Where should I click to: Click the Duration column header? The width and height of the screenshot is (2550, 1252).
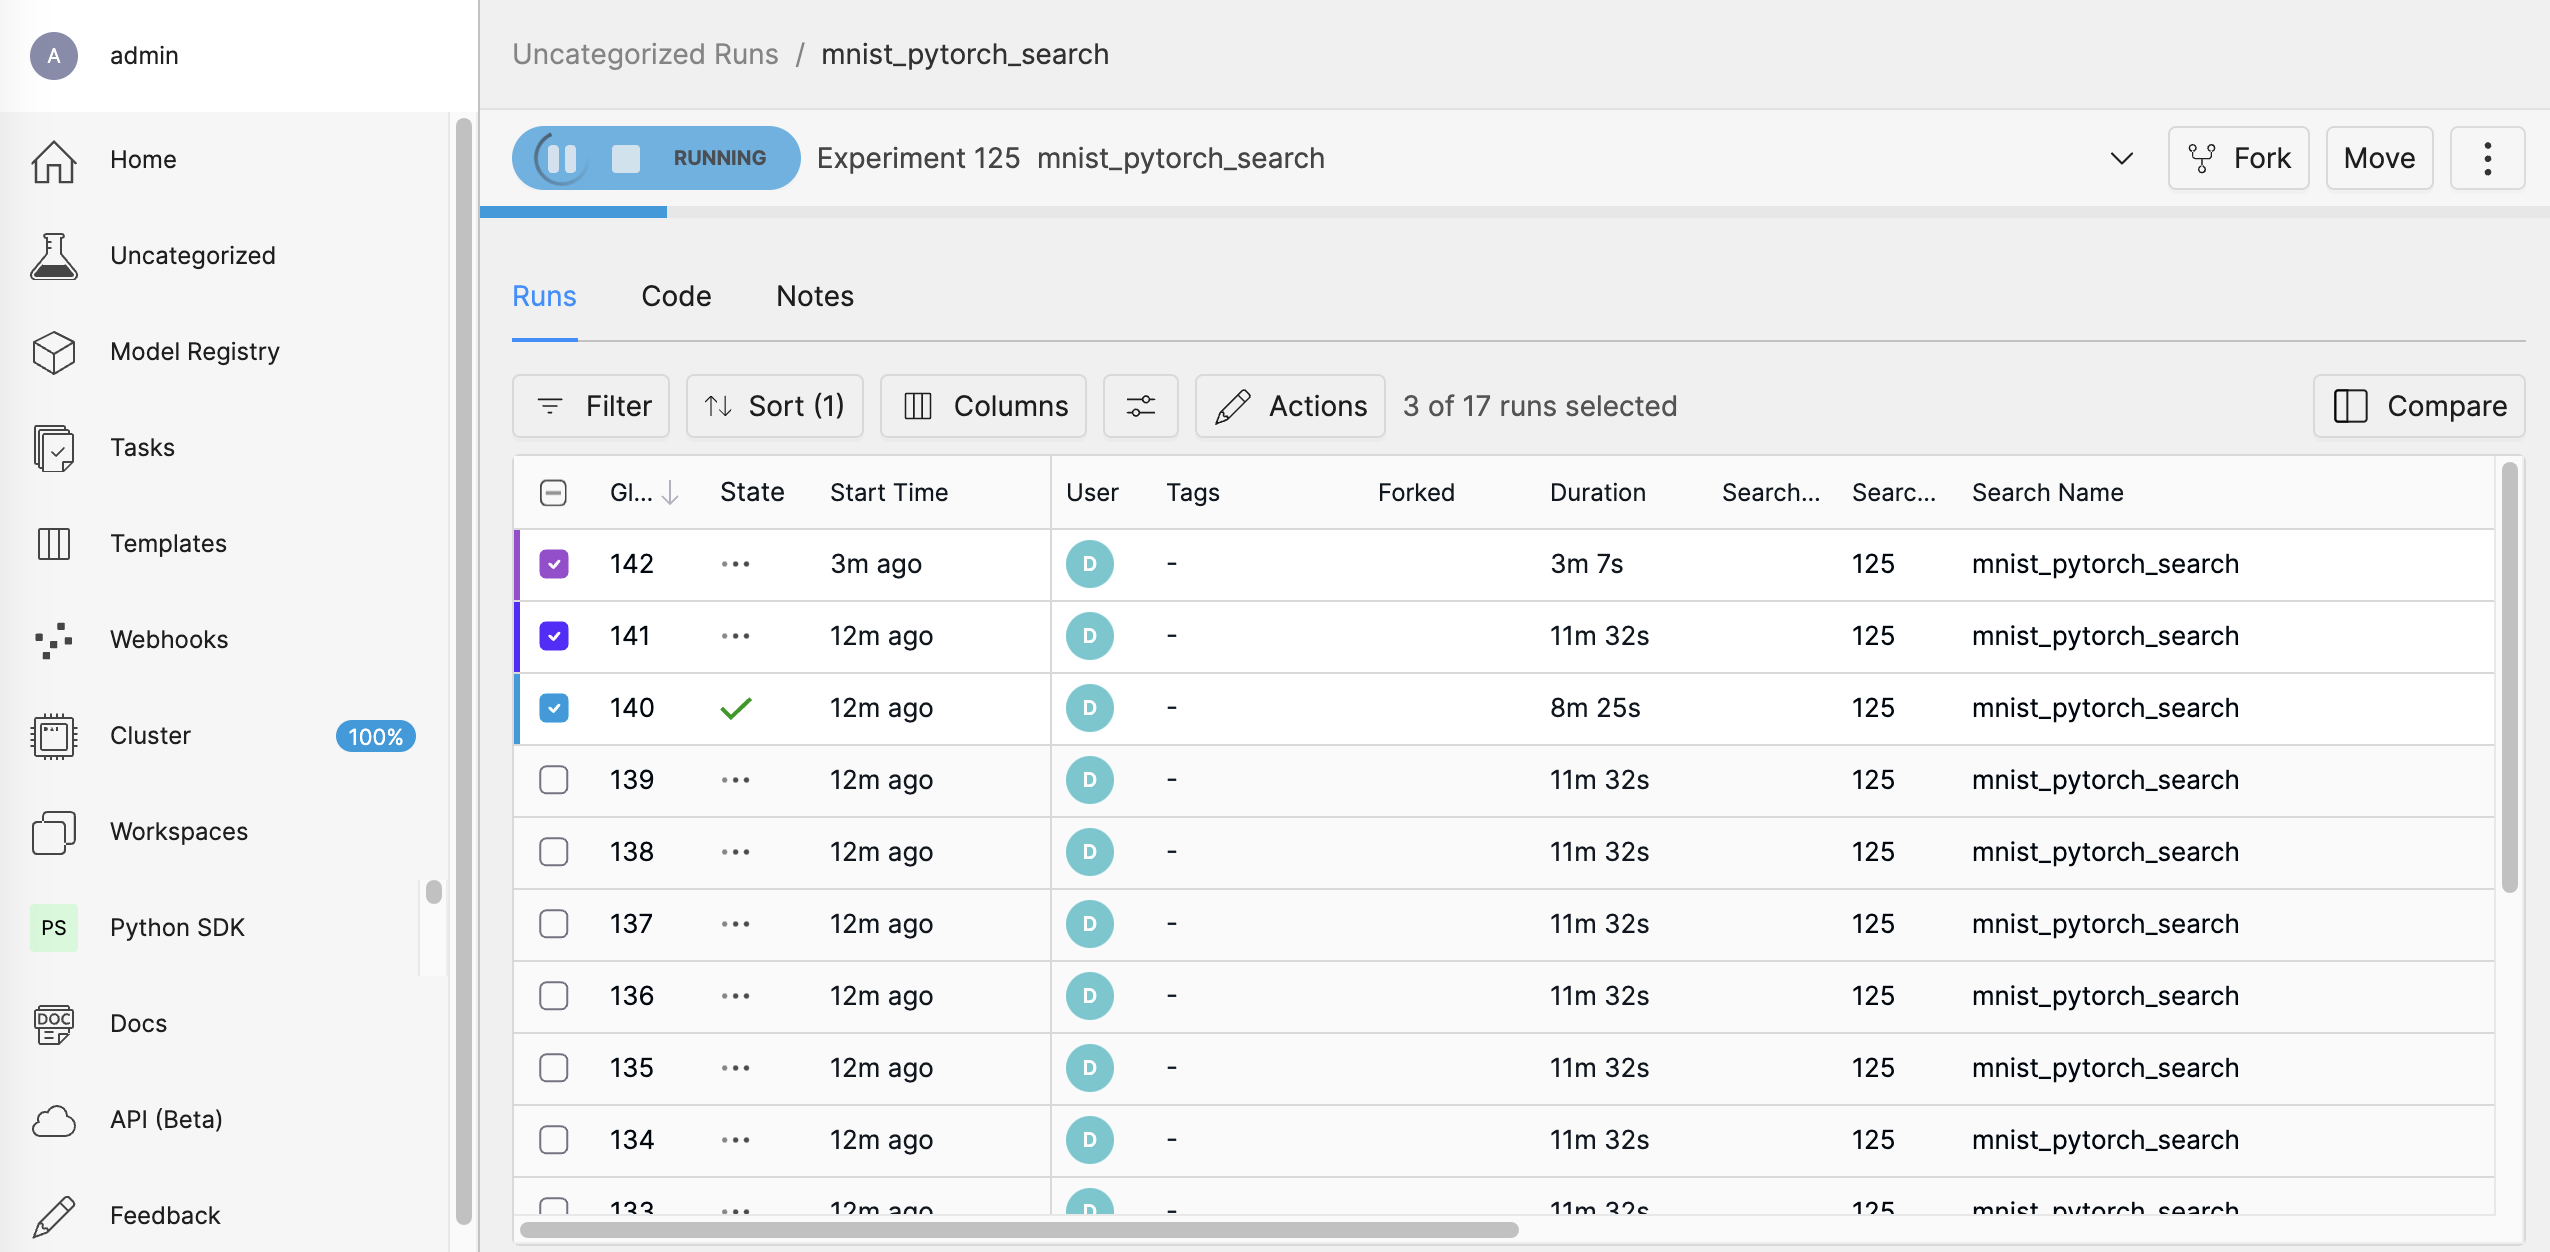pyautogui.click(x=1598, y=492)
